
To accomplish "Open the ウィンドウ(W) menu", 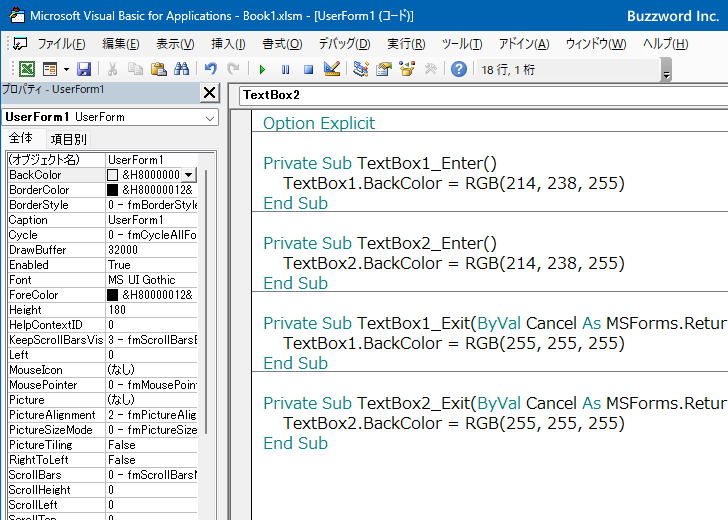I will click(x=596, y=44).
